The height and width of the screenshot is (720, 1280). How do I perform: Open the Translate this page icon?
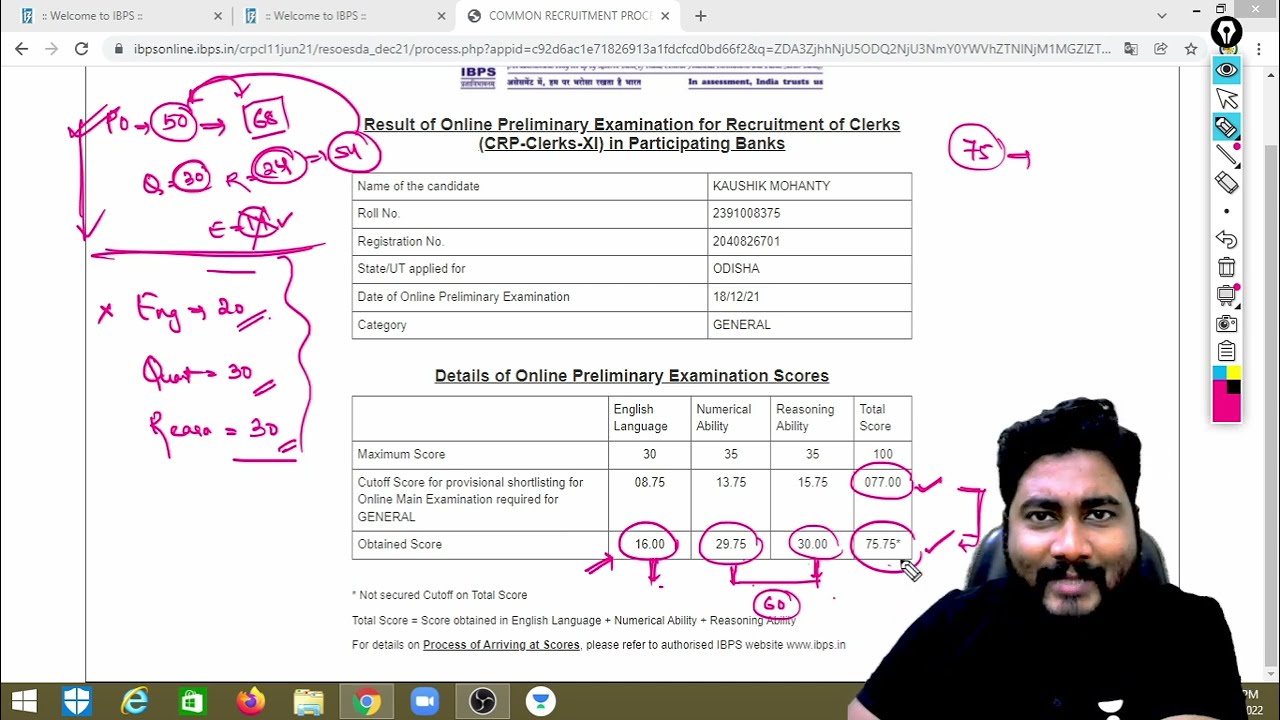click(x=1131, y=48)
